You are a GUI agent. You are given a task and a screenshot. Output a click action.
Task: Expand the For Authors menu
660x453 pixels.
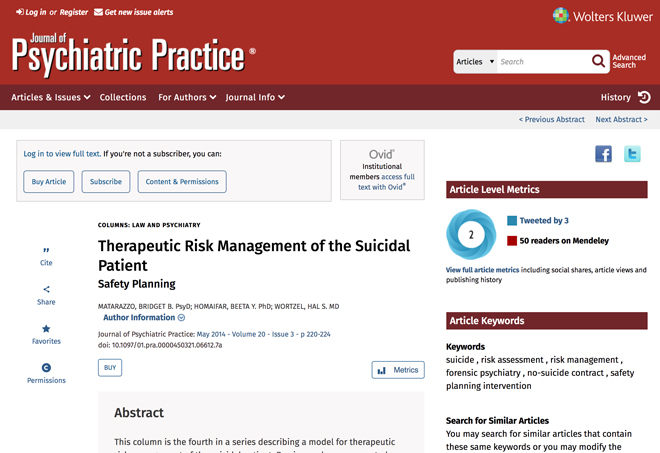187,97
